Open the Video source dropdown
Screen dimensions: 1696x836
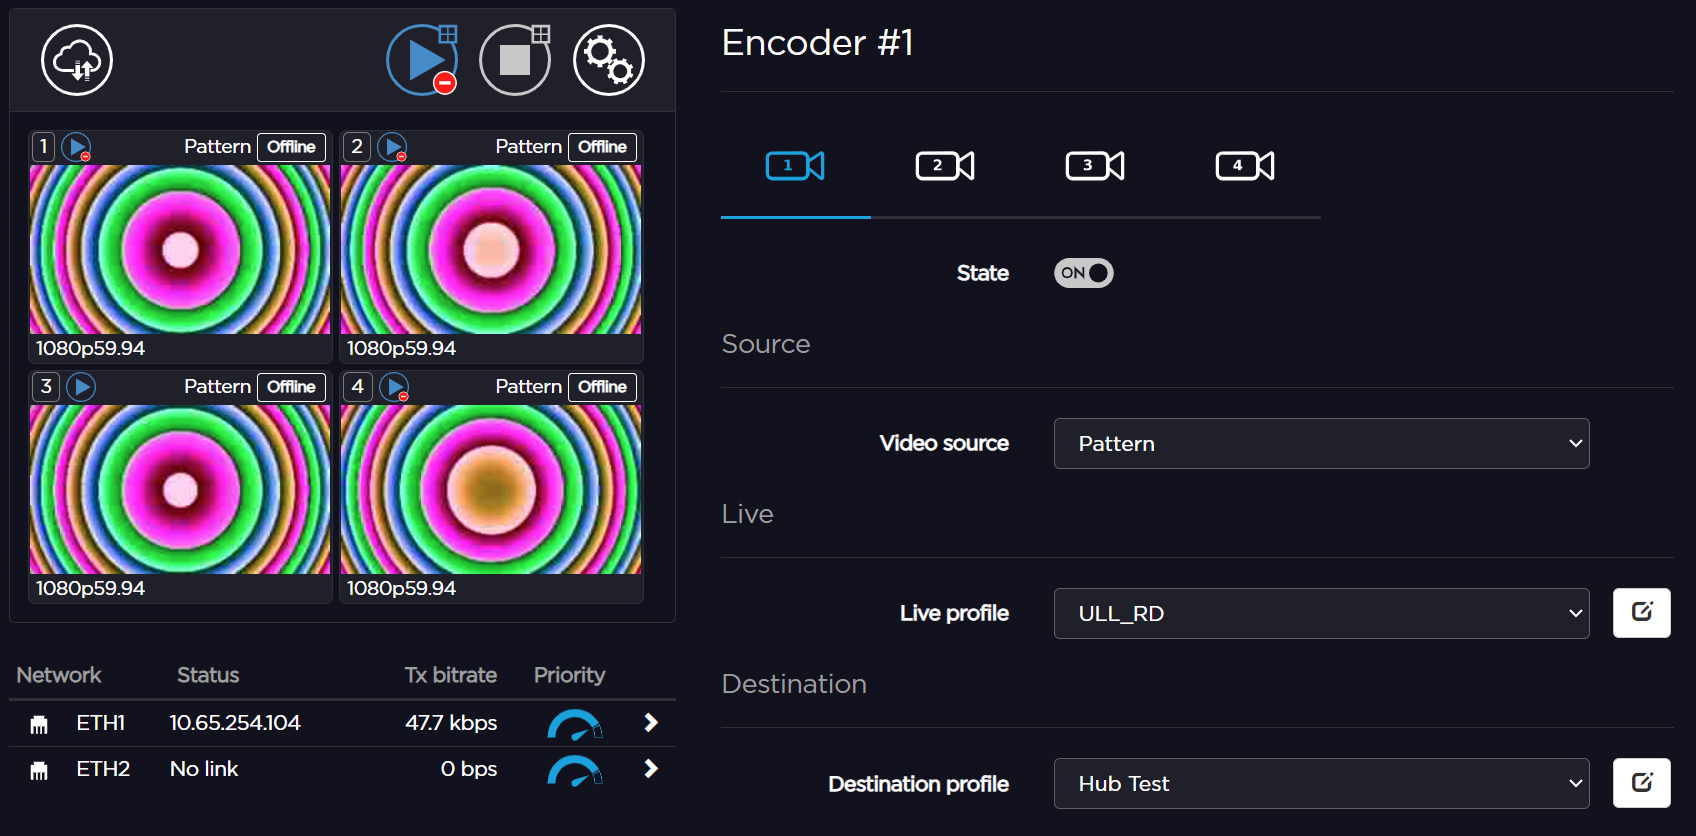click(1322, 444)
